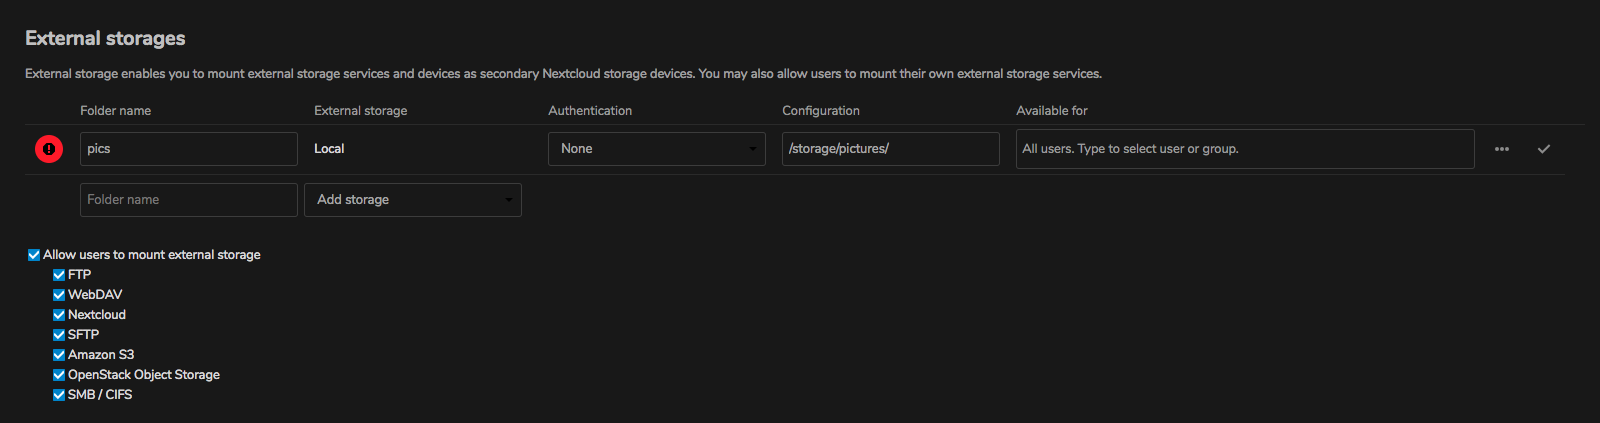Click the Local external storage label
The width and height of the screenshot is (1600, 423).
point(329,149)
